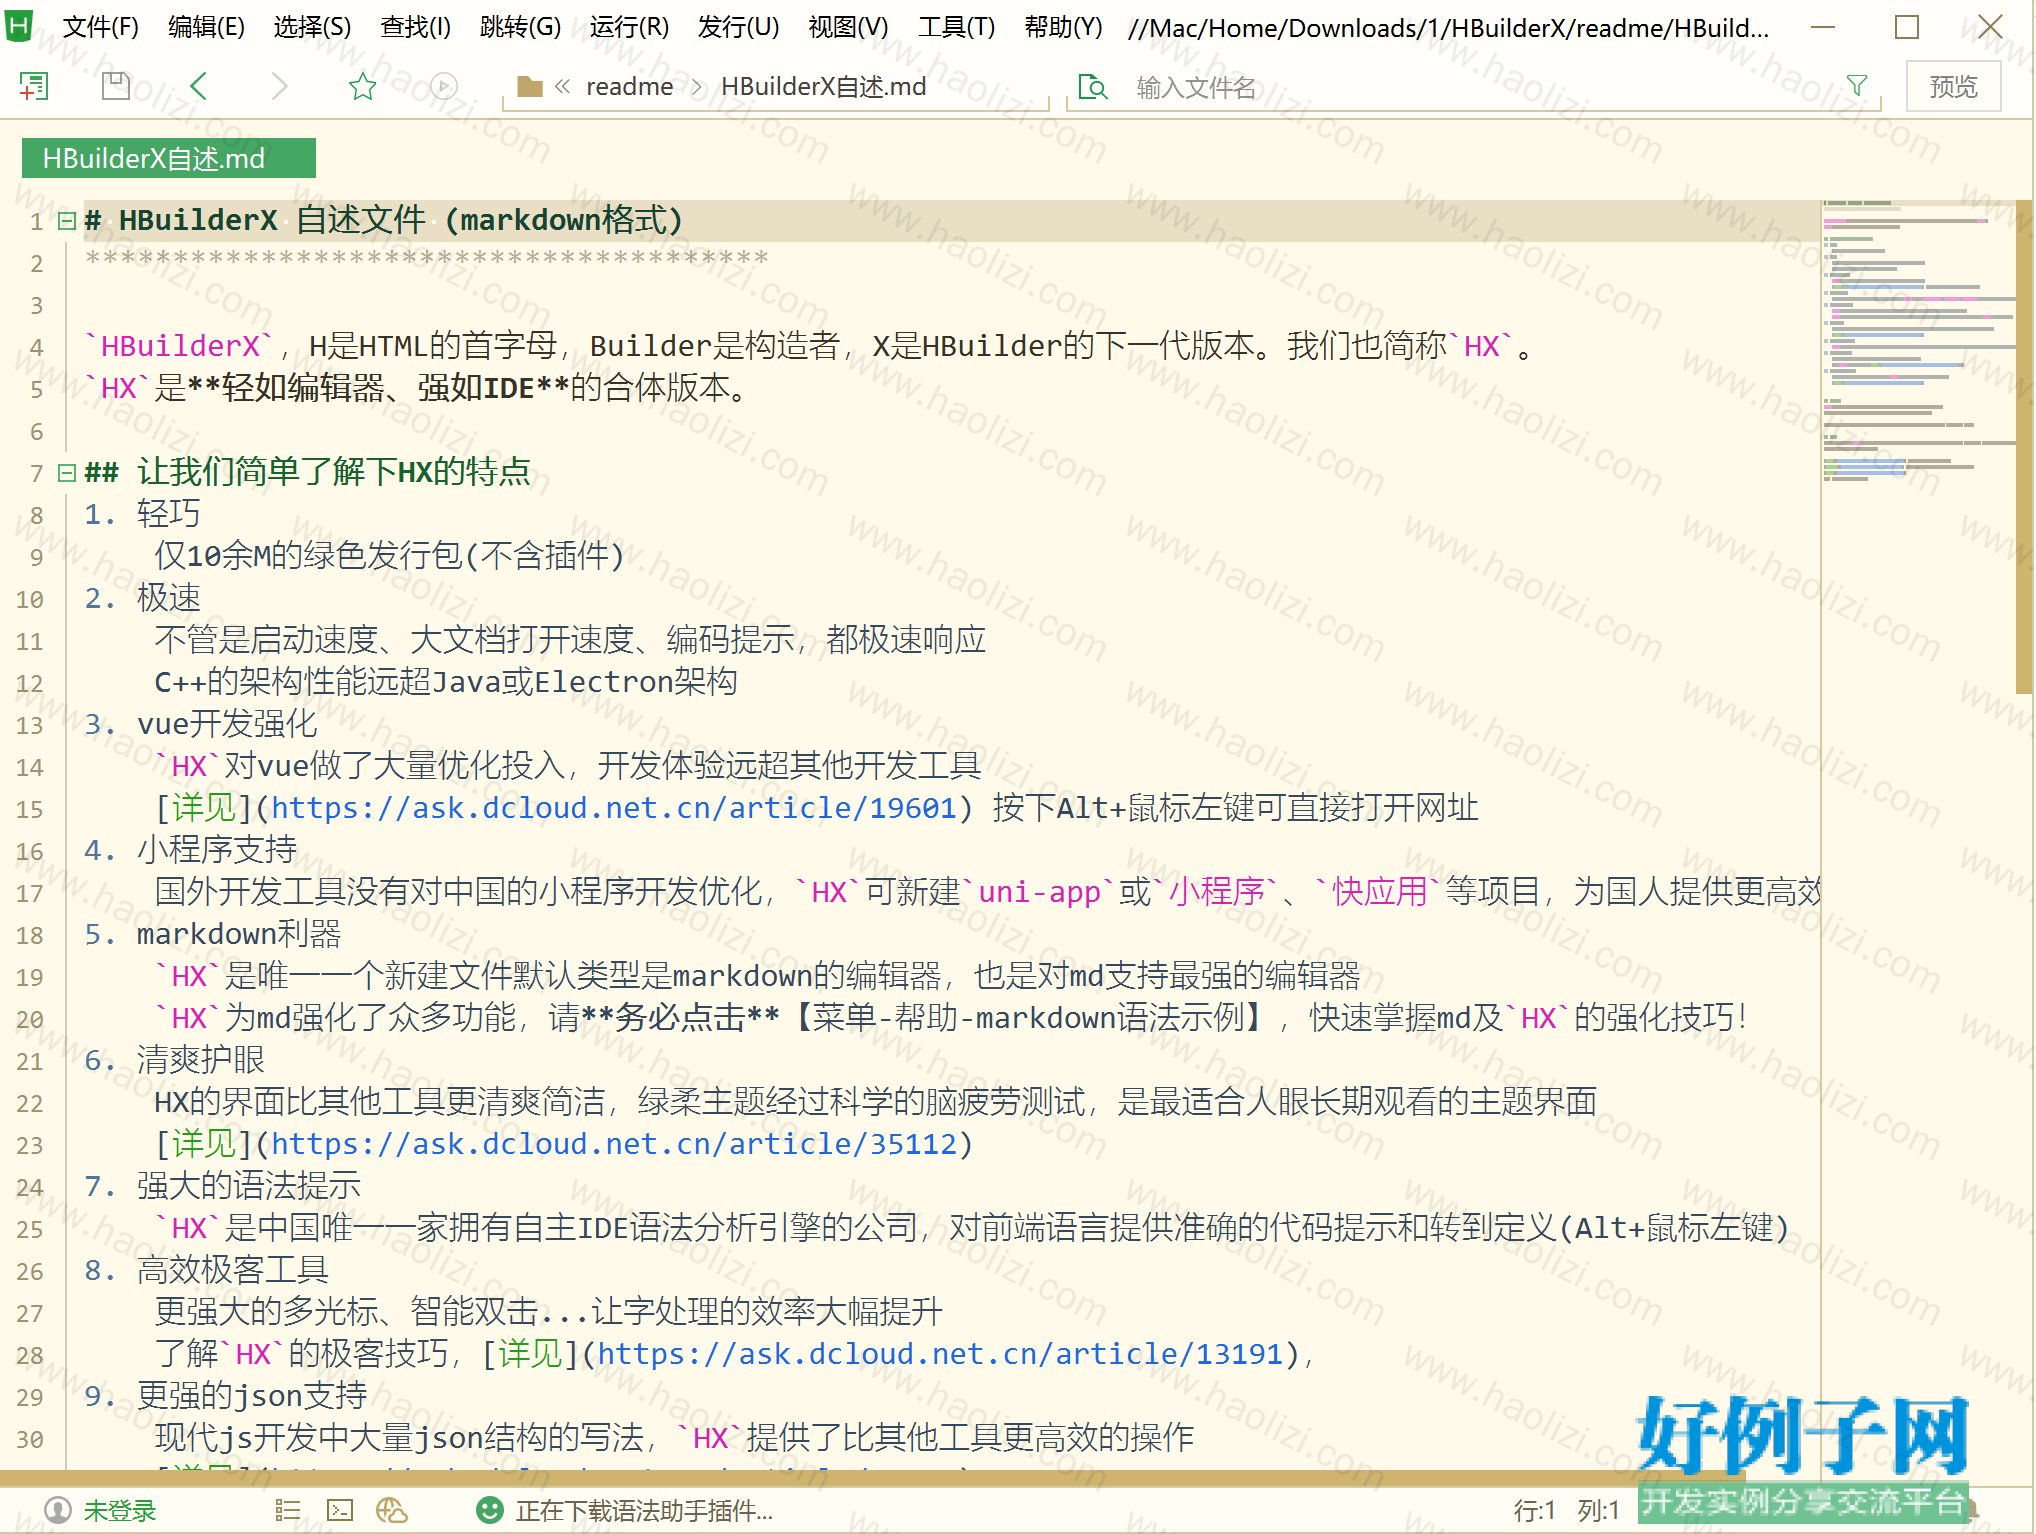Image resolution: width=2036 pixels, height=1534 pixels.
Task: Open the terminal icon in status bar
Action: point(340,1510)
